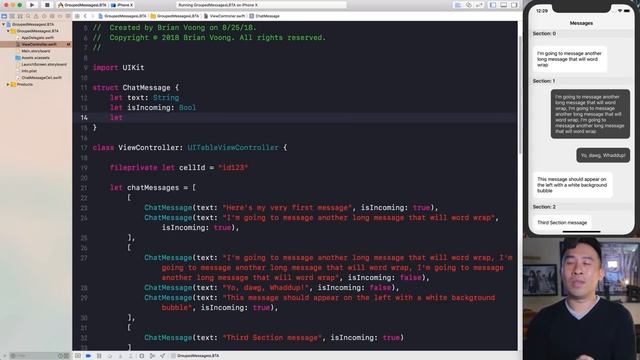Click the ChatMessage symbol breadcrumb

[264, 16]
